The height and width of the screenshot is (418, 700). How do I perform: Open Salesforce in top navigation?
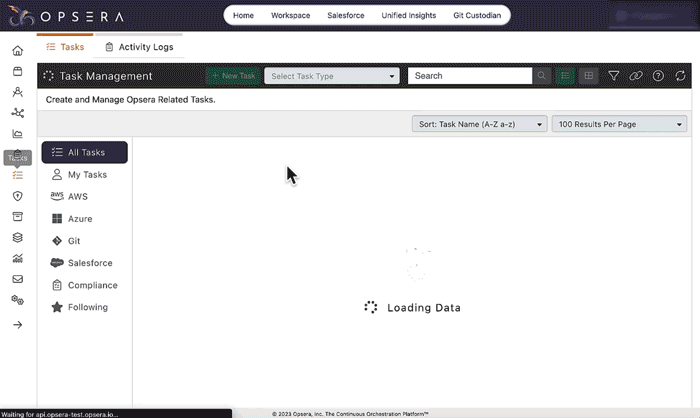(346, 15)
